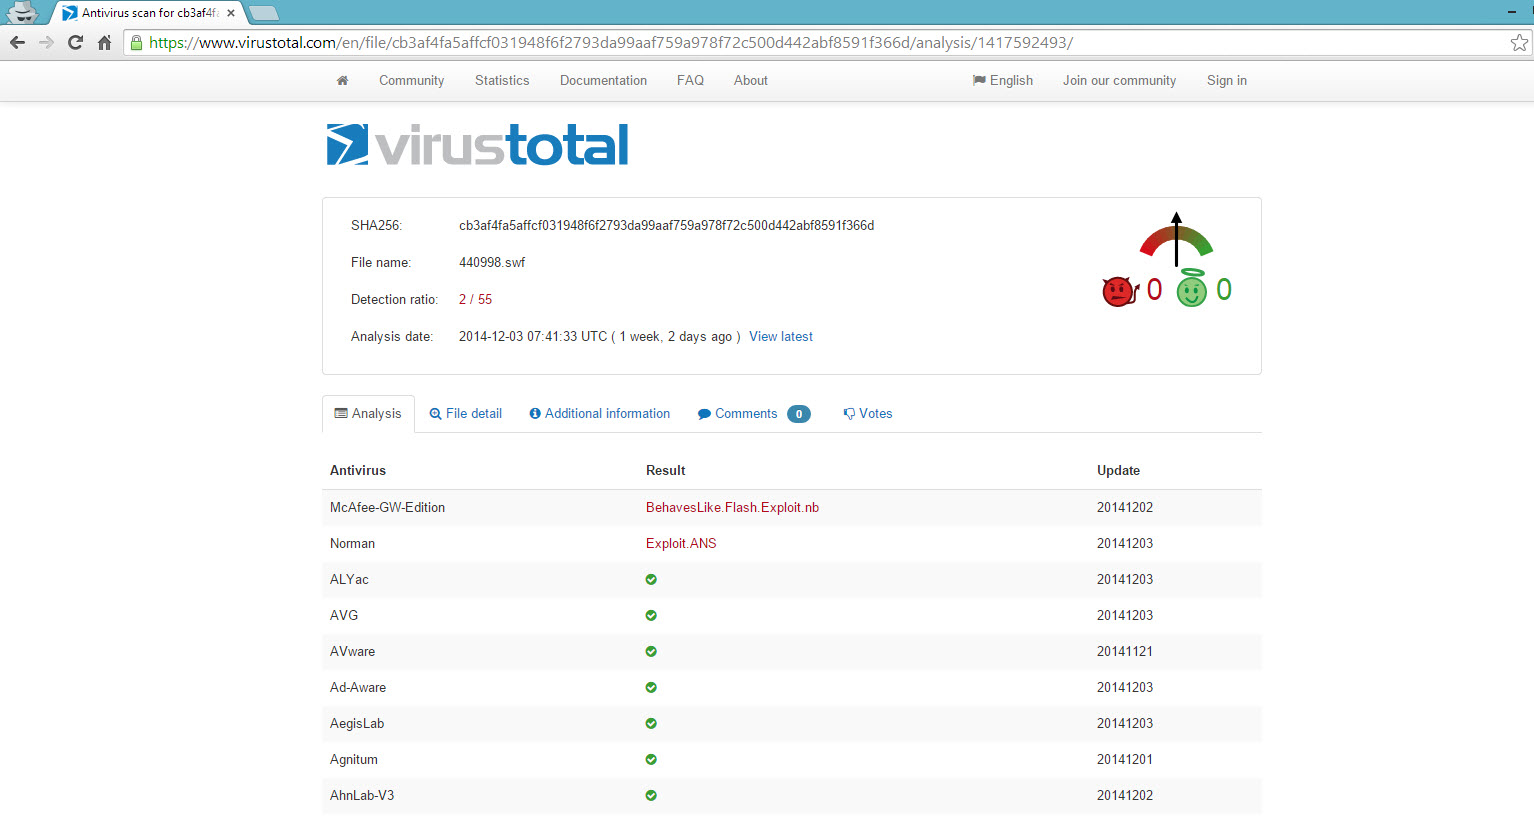Click Join our community link
The width and height of the screenshot is (1534, 821).
click(x=1119, y=80)
